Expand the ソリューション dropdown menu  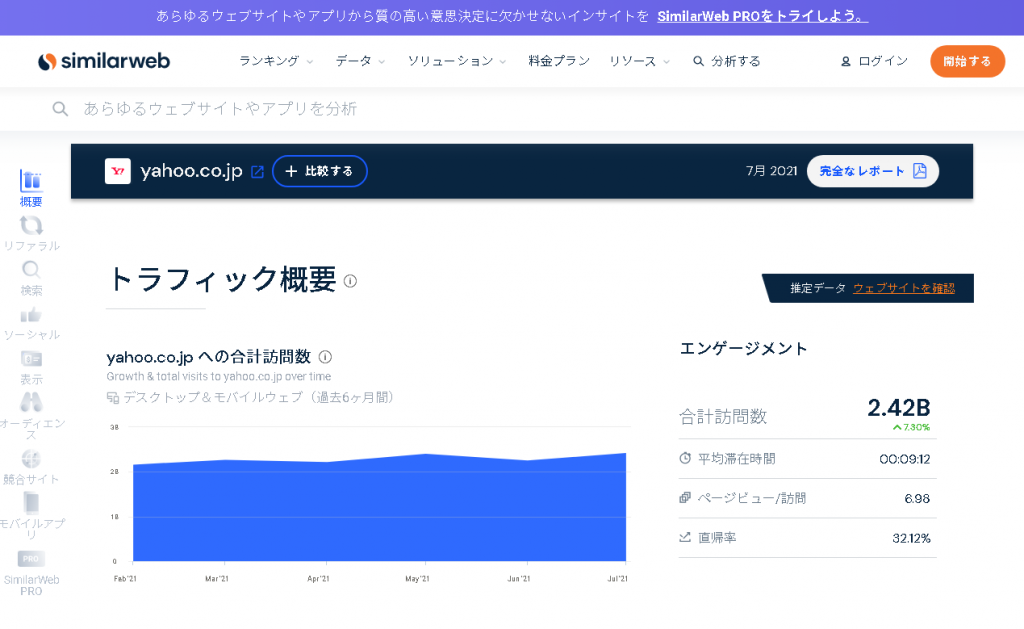456,61
